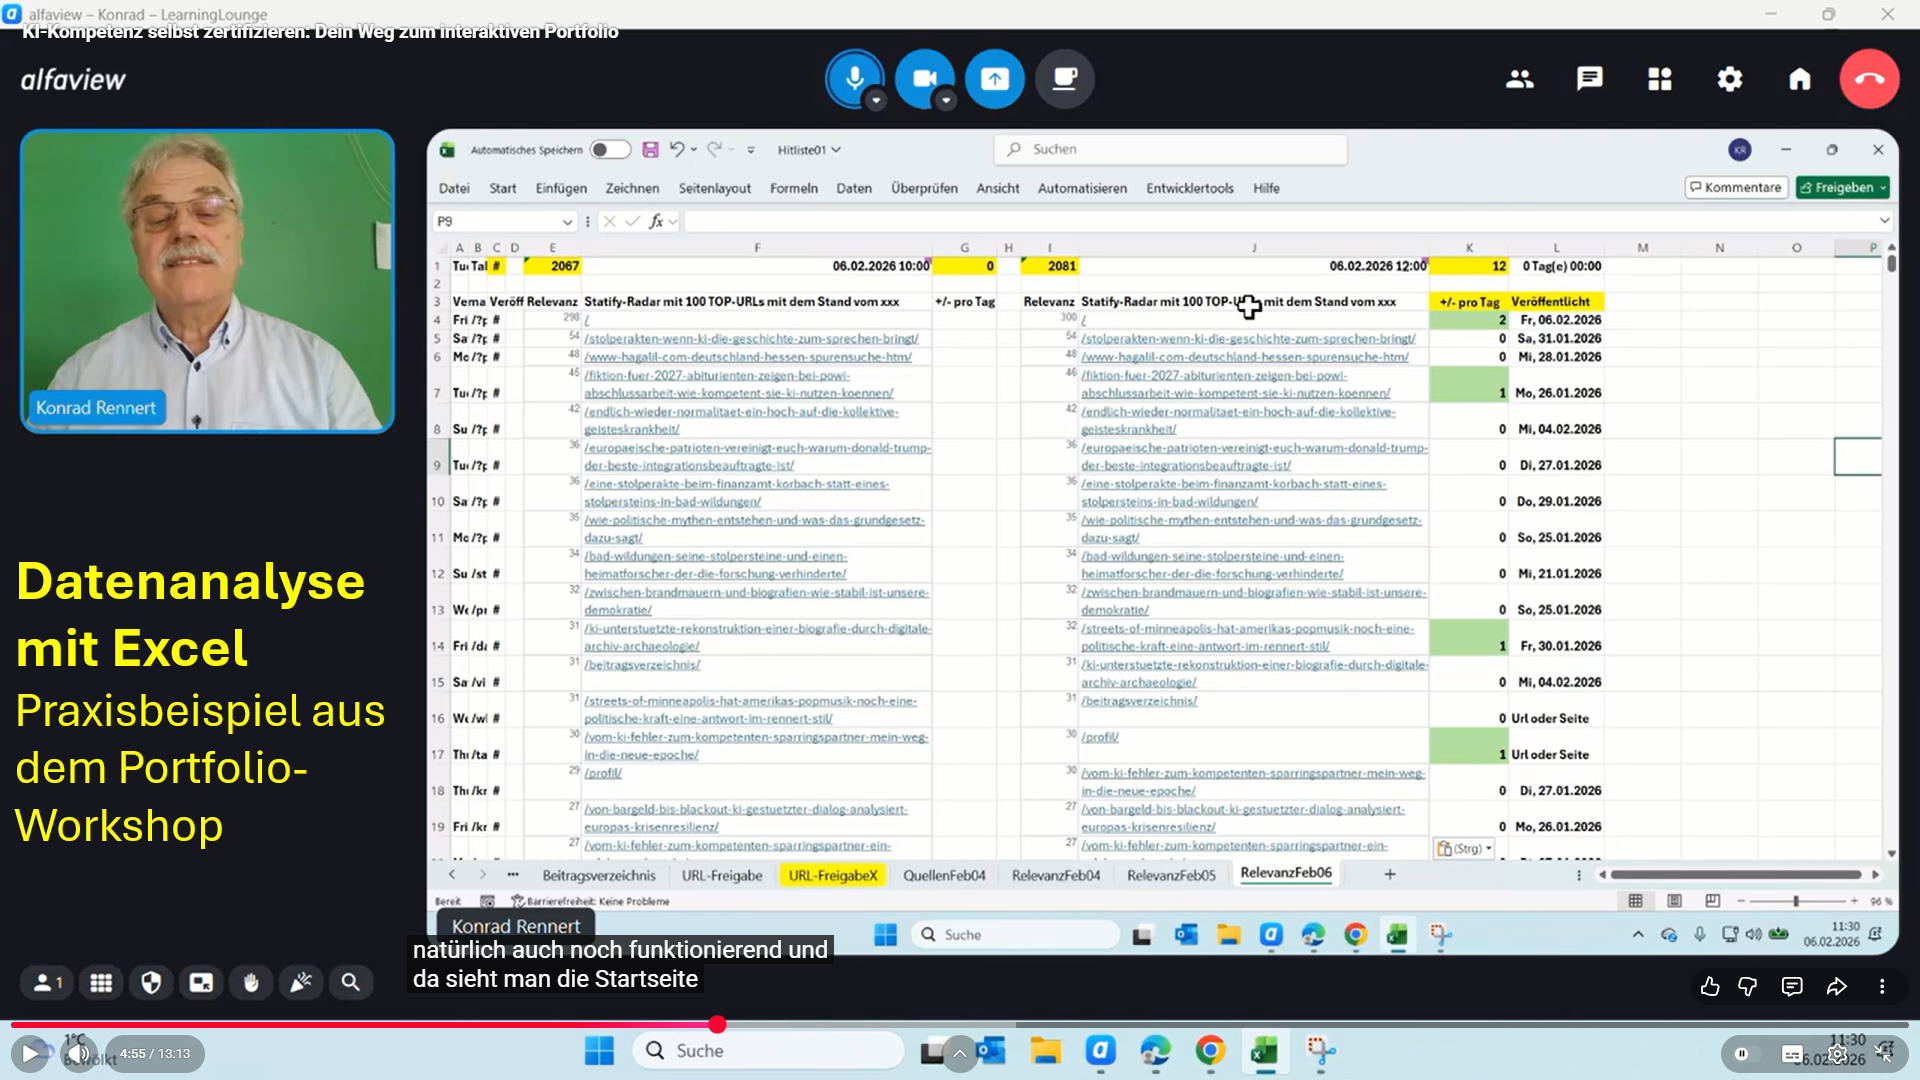Expand microphone options dropdown arrow
1920x1080 pixels.
(x=876, y=100)
